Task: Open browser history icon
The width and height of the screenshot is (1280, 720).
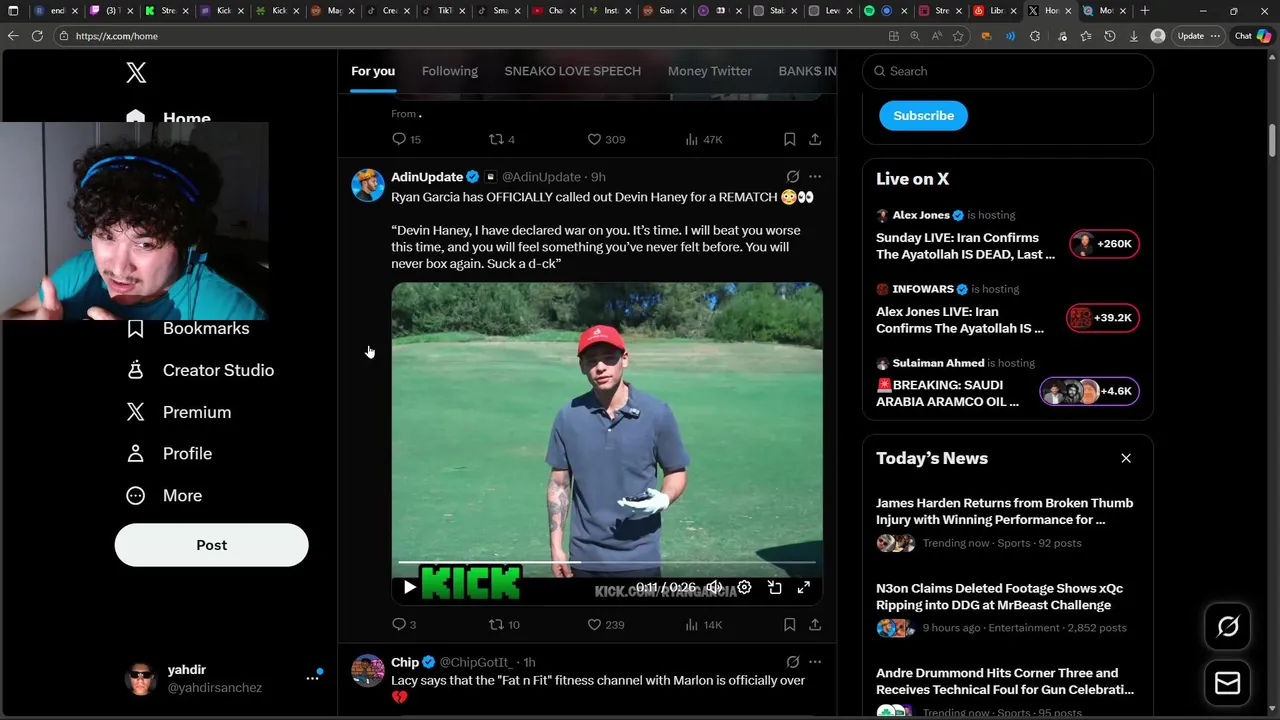Action: pos(1110,36)
